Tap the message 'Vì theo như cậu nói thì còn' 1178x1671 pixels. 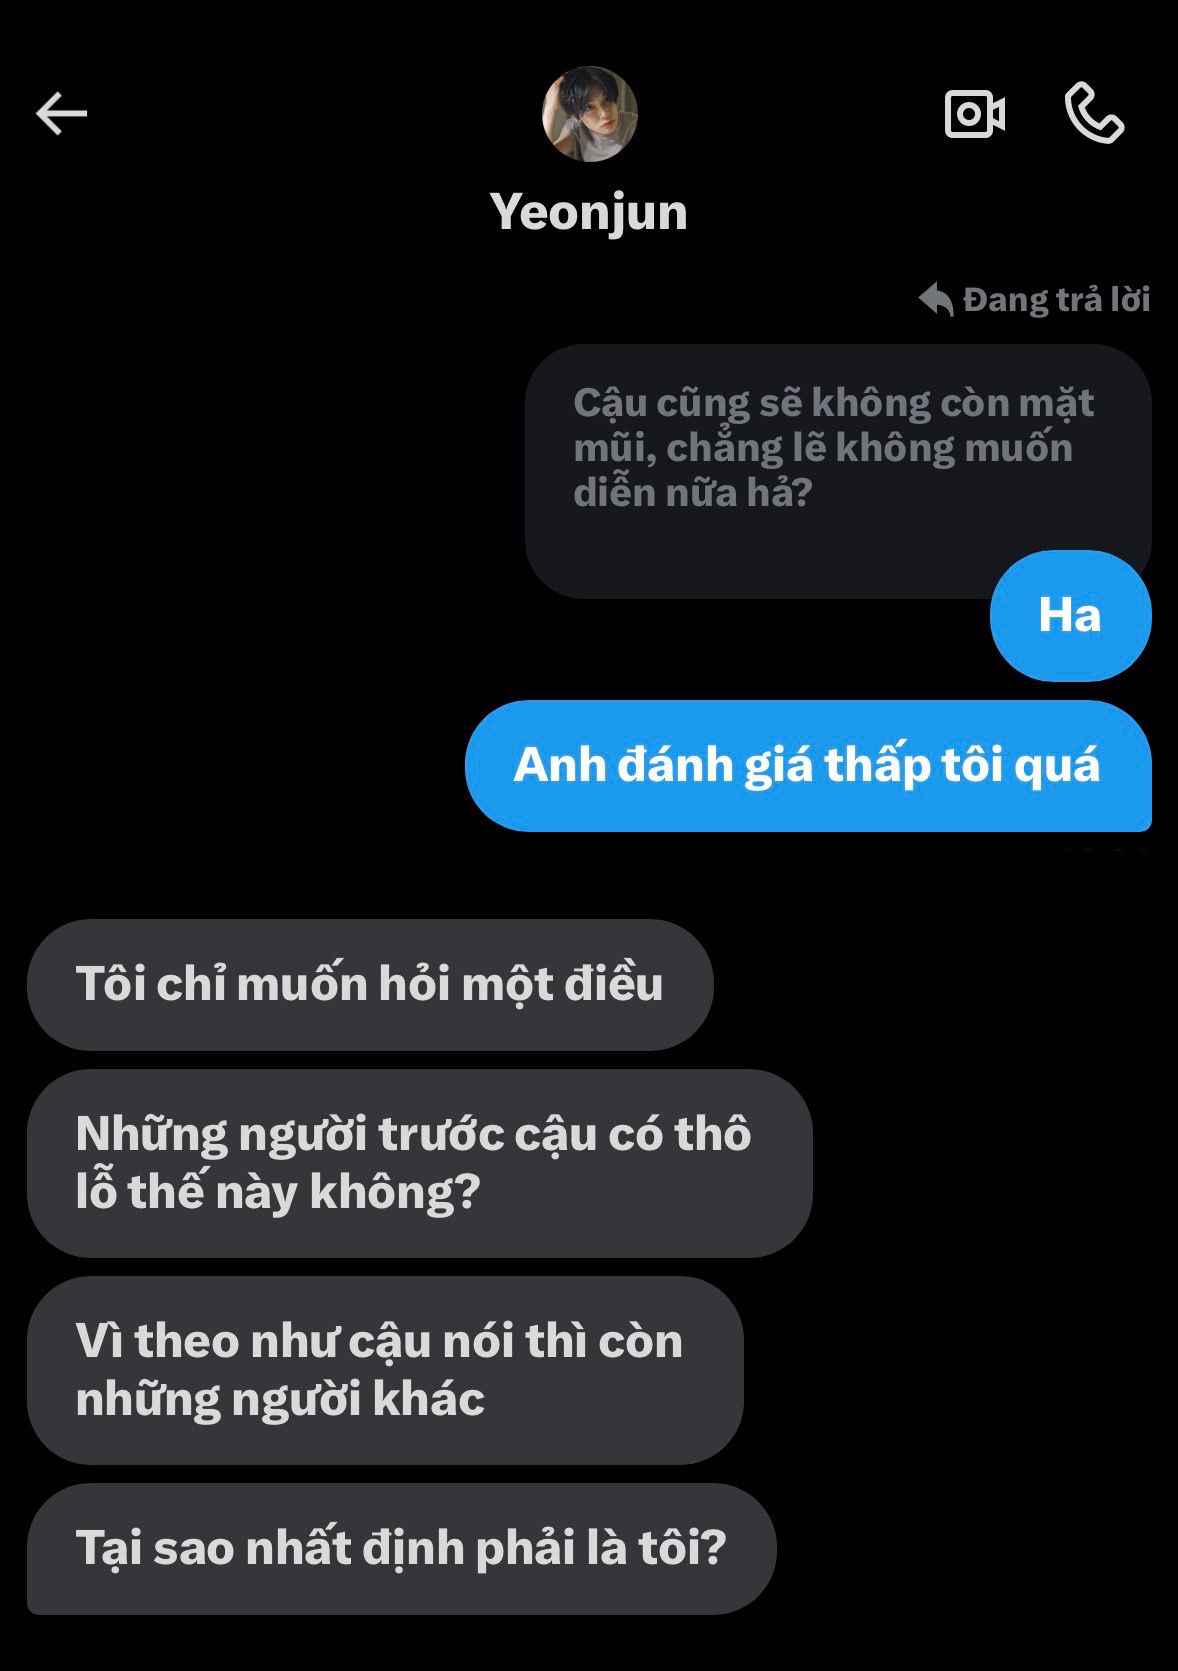click(385, 1370)
